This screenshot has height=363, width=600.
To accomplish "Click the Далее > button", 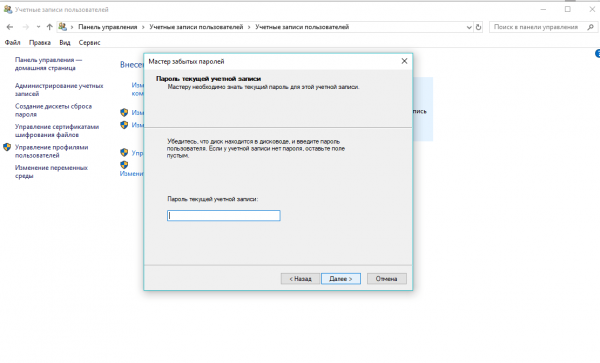I will [341, 279].
